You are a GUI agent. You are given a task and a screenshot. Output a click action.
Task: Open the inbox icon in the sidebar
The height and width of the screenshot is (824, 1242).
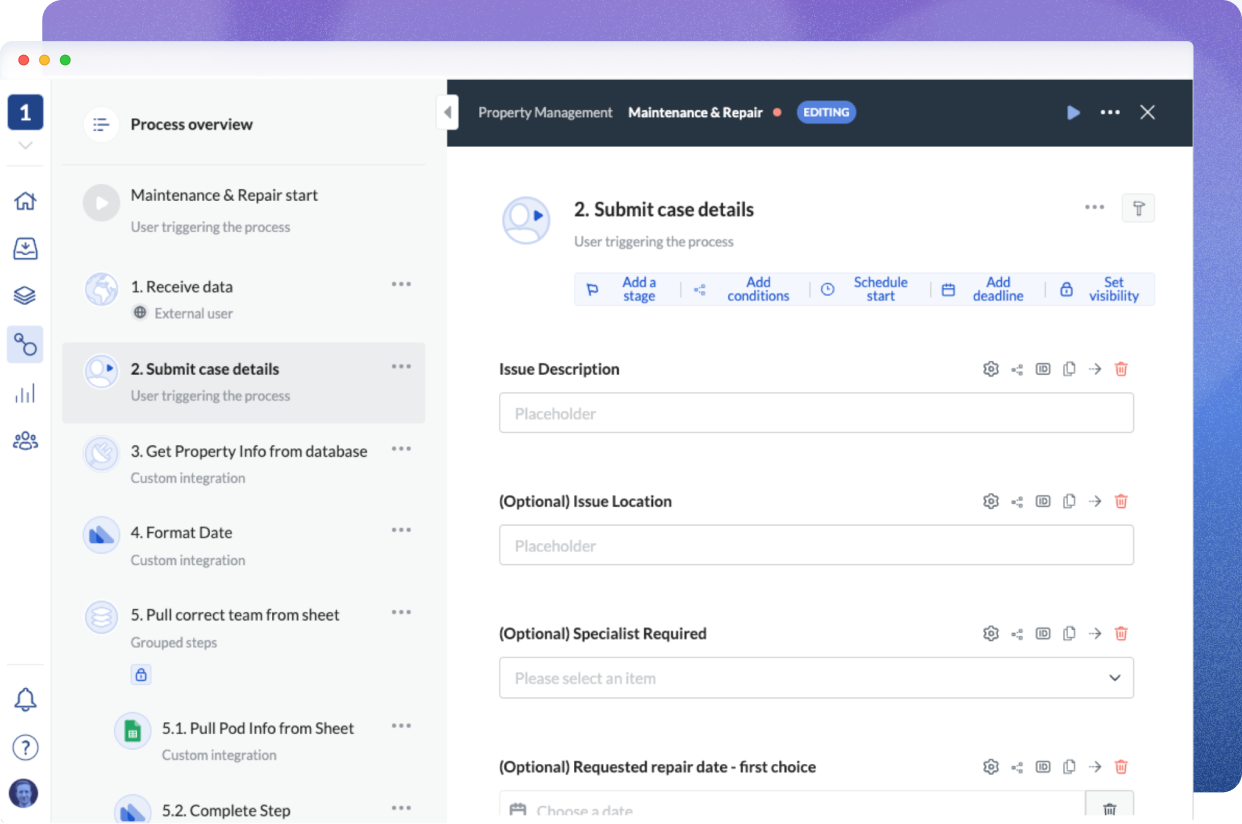coord(25,247)
